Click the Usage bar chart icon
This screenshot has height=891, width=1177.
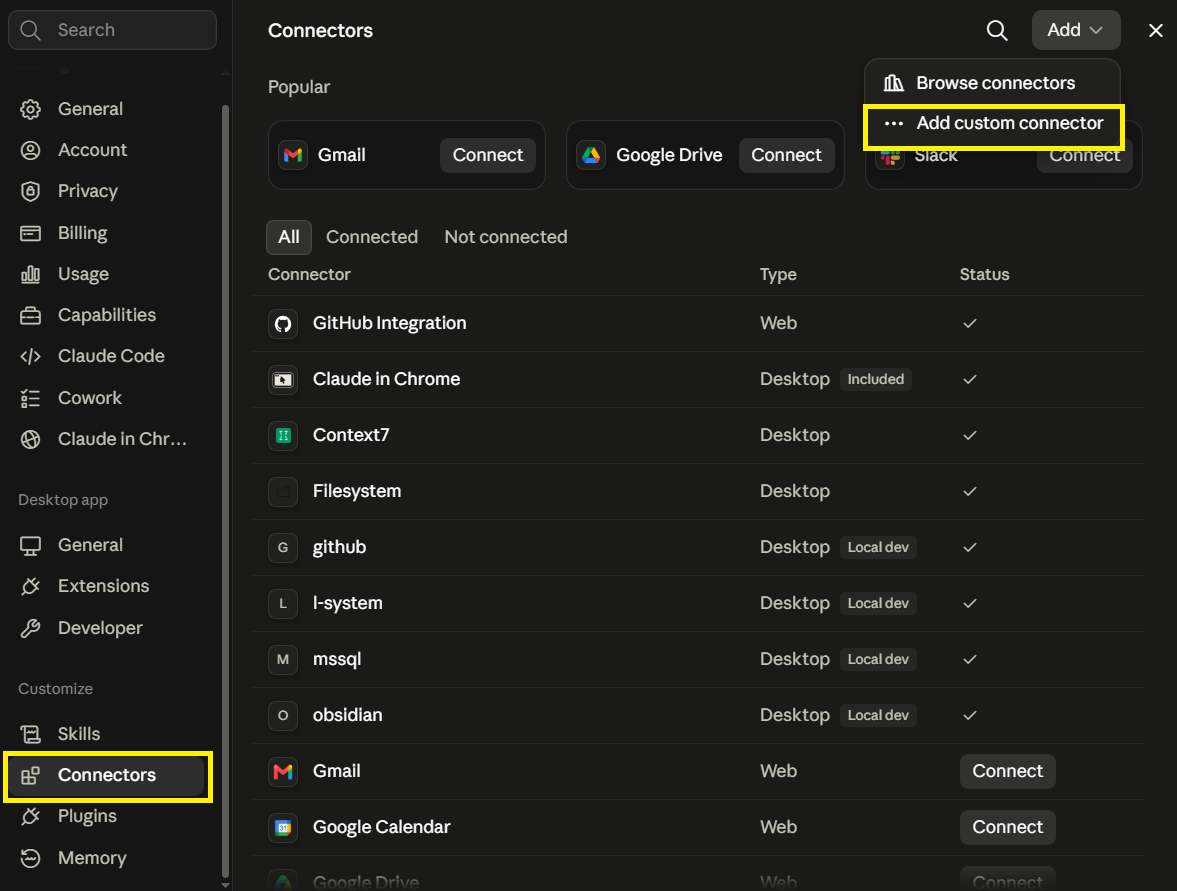(x=30, y=274)
